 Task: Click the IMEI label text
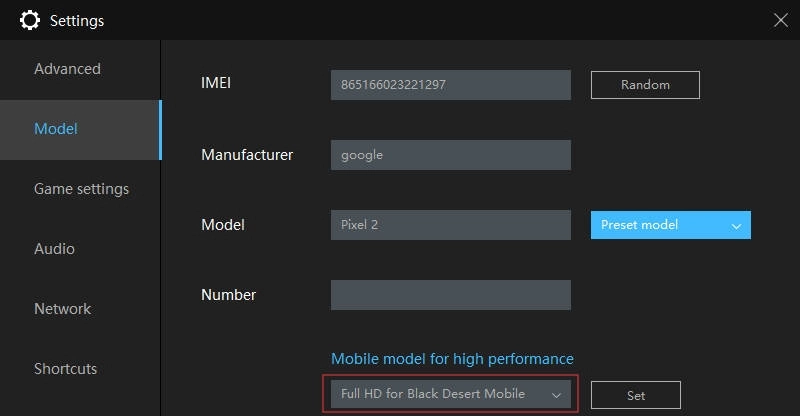coord(216,85)
